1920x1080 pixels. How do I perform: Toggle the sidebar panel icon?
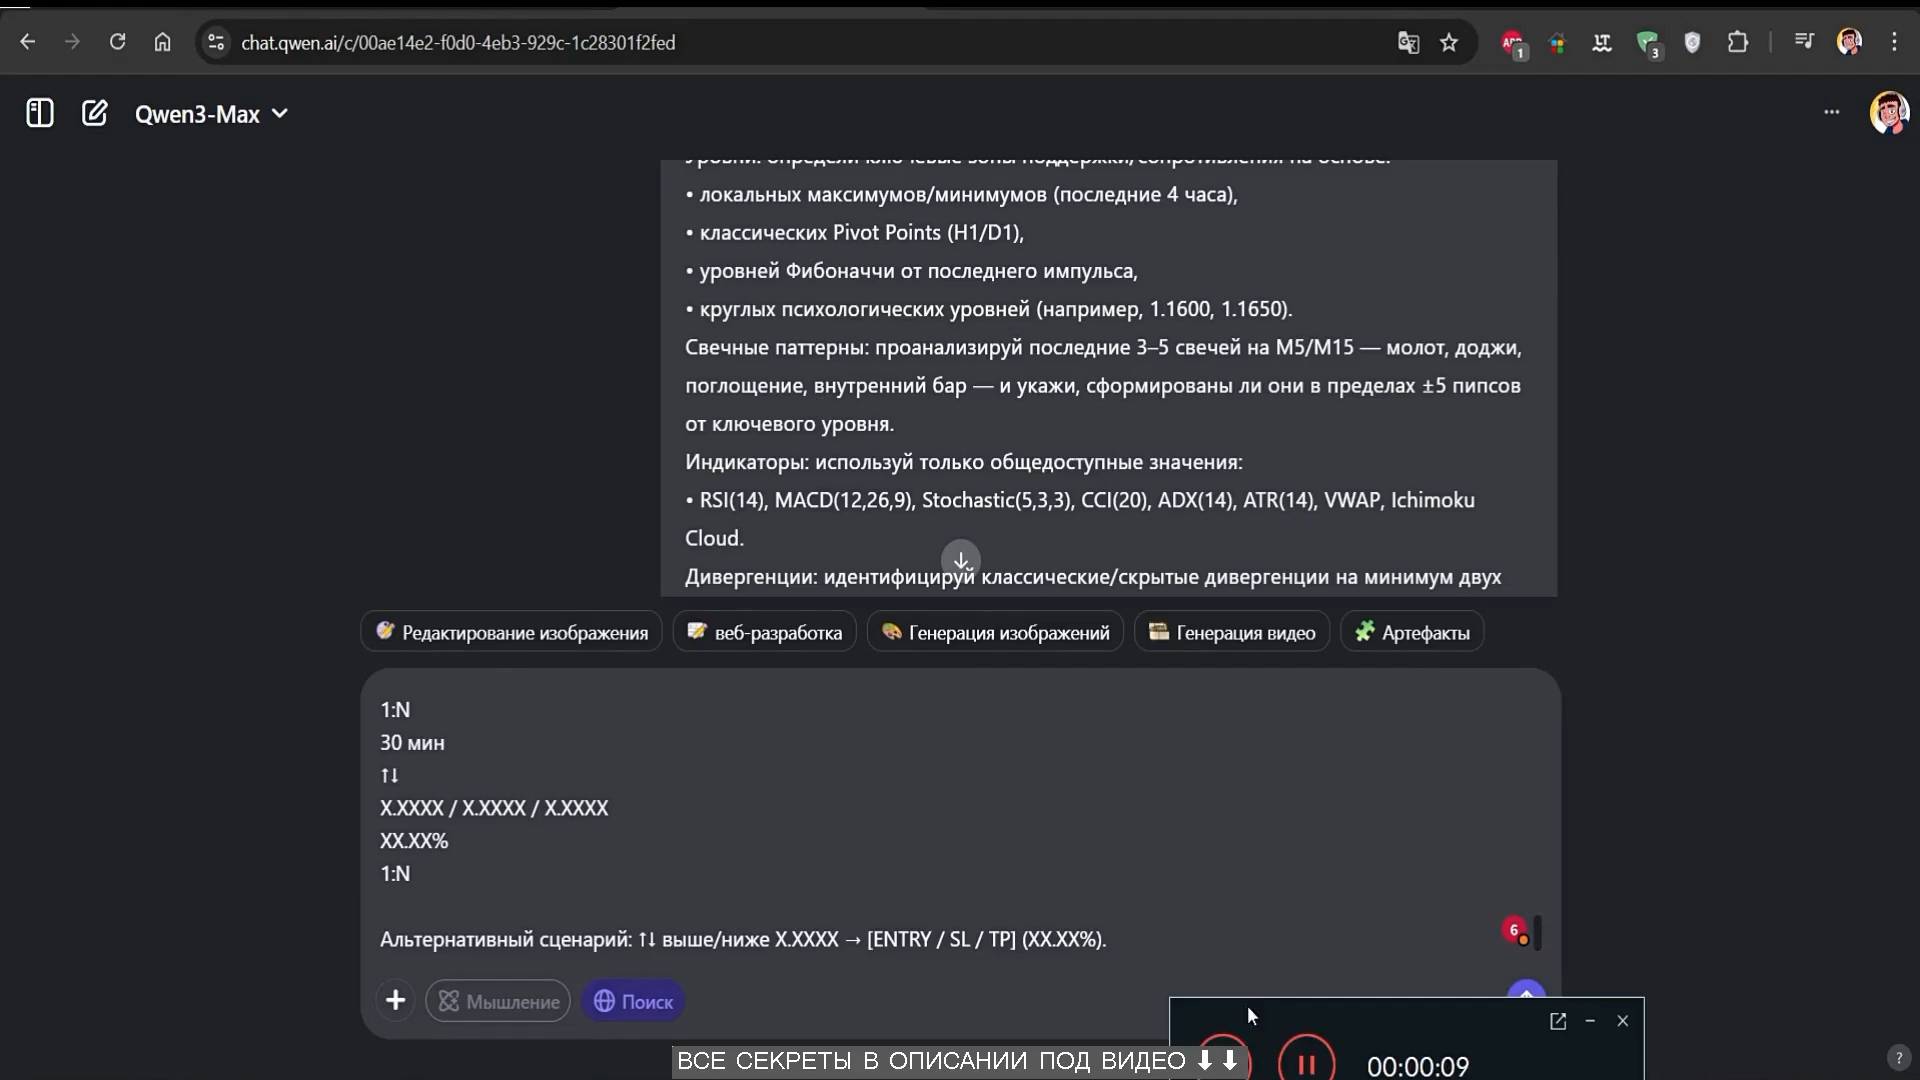click(40, 113)
